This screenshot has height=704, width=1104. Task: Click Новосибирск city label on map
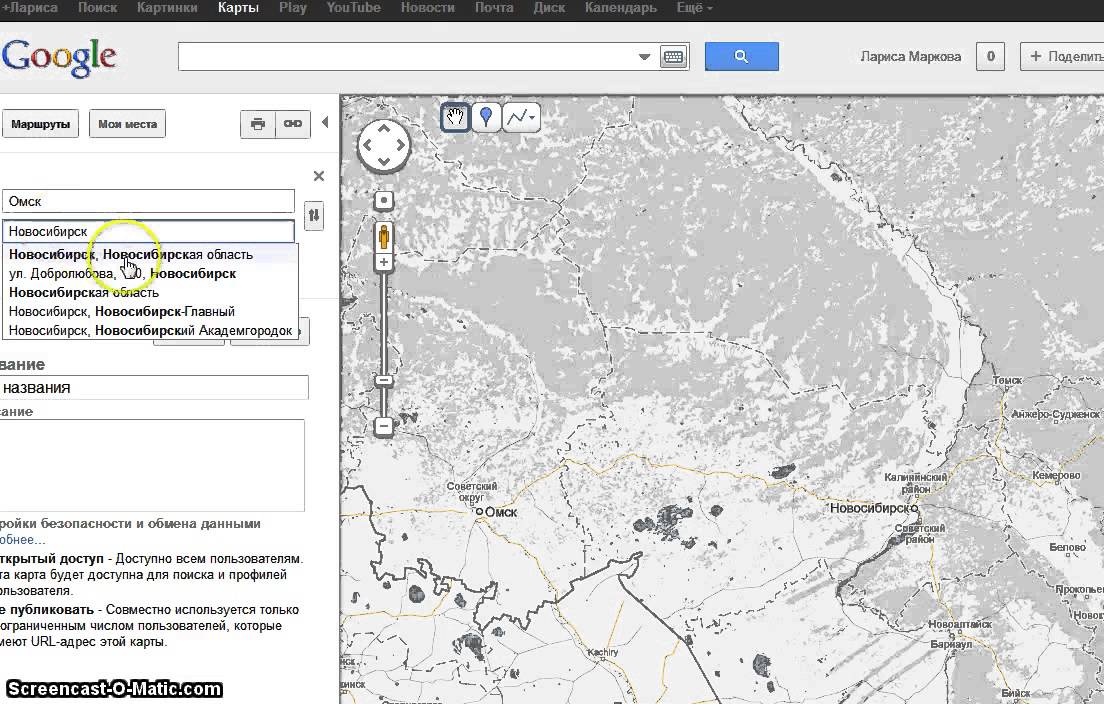pyautogui.click(x=871, y=508)
